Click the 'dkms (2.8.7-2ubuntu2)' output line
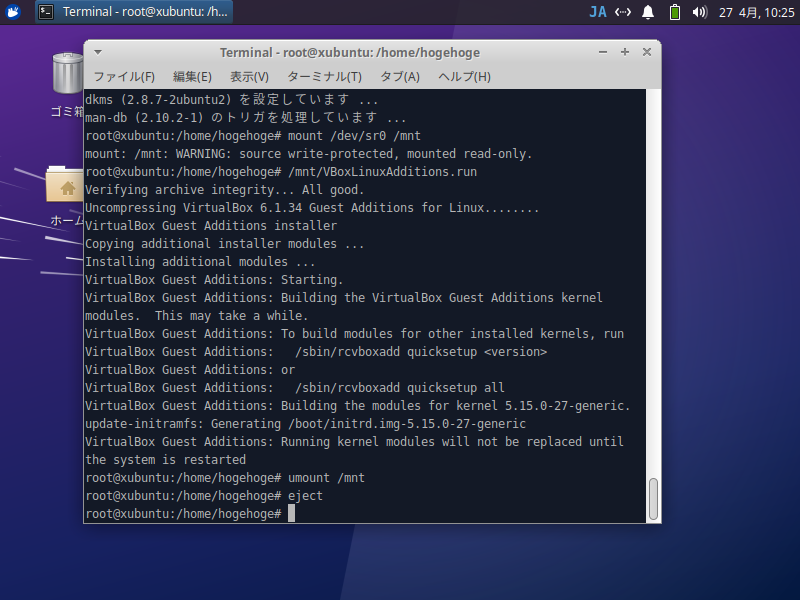800x600 pixels. point(232,99)
